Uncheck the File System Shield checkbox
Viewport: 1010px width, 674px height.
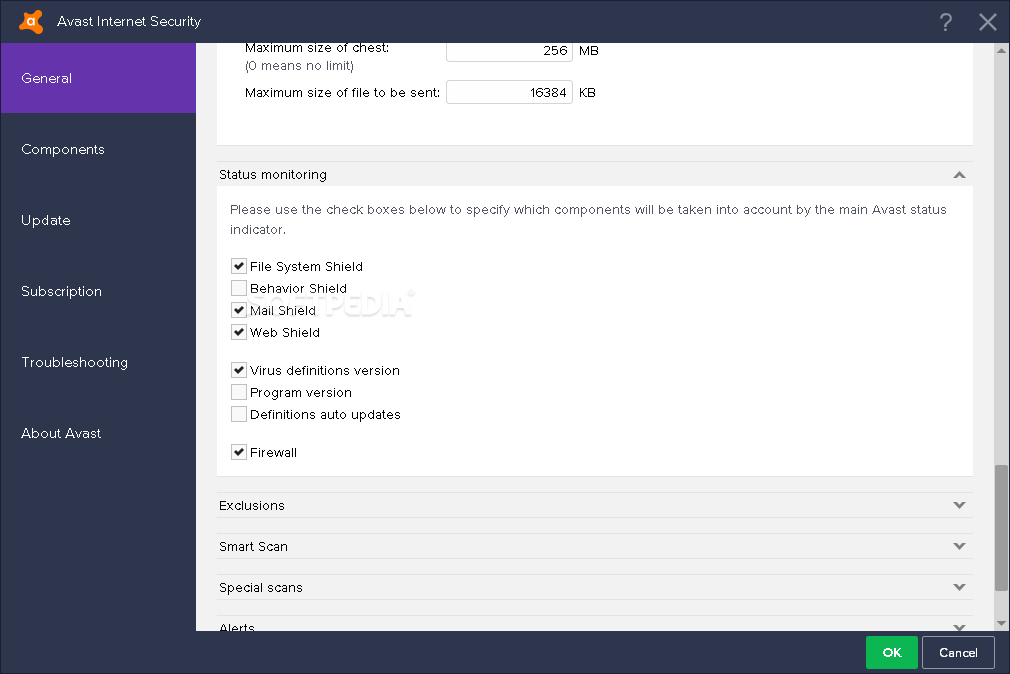(239, 267)
